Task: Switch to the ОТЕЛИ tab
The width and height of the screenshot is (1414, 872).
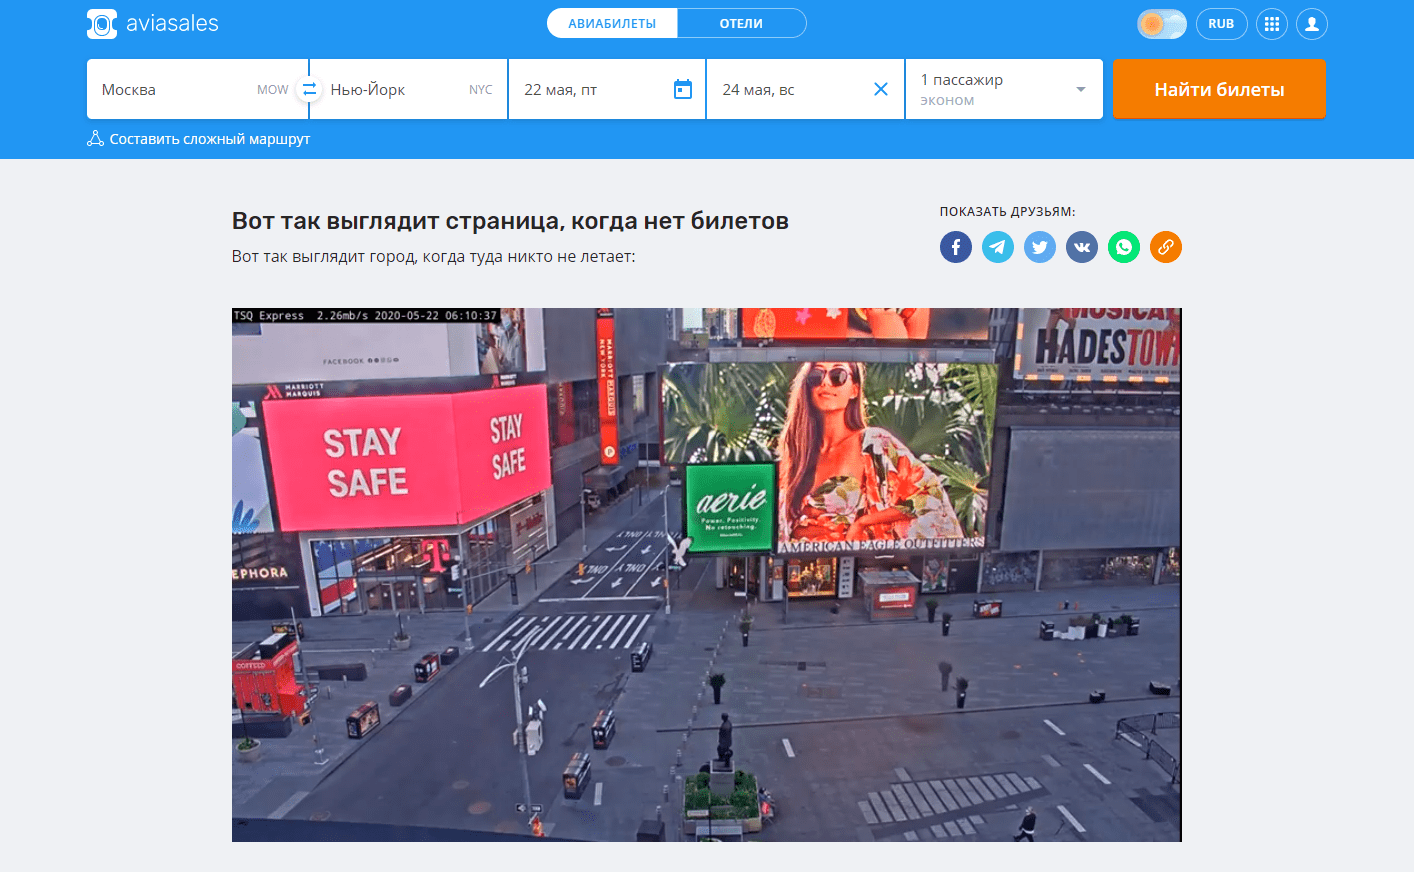Action: [x=741, y=23]
